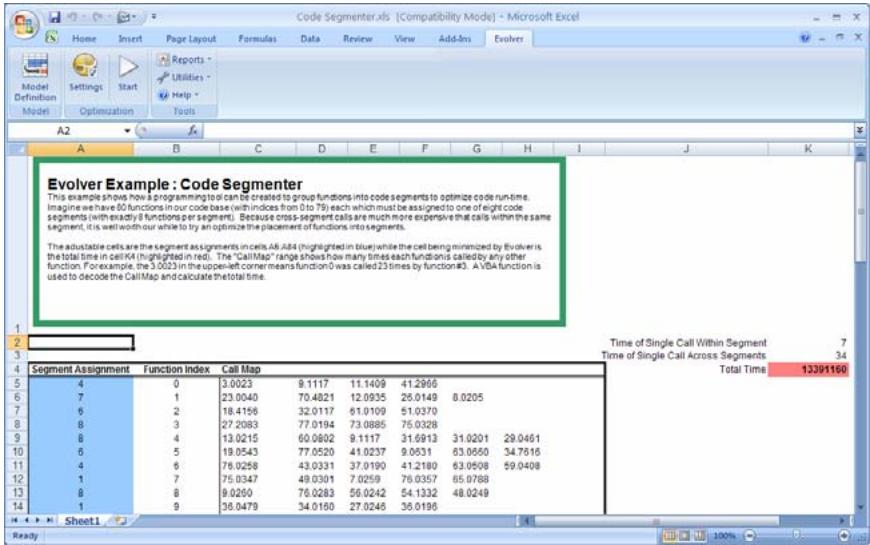Click the zoom in plus button

844,536
